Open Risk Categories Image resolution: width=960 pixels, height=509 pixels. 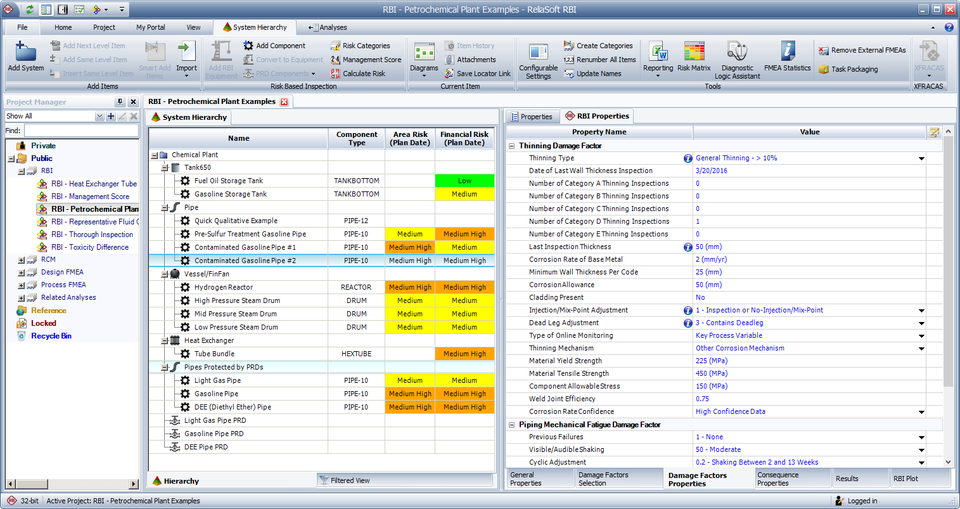pos(360,45)
